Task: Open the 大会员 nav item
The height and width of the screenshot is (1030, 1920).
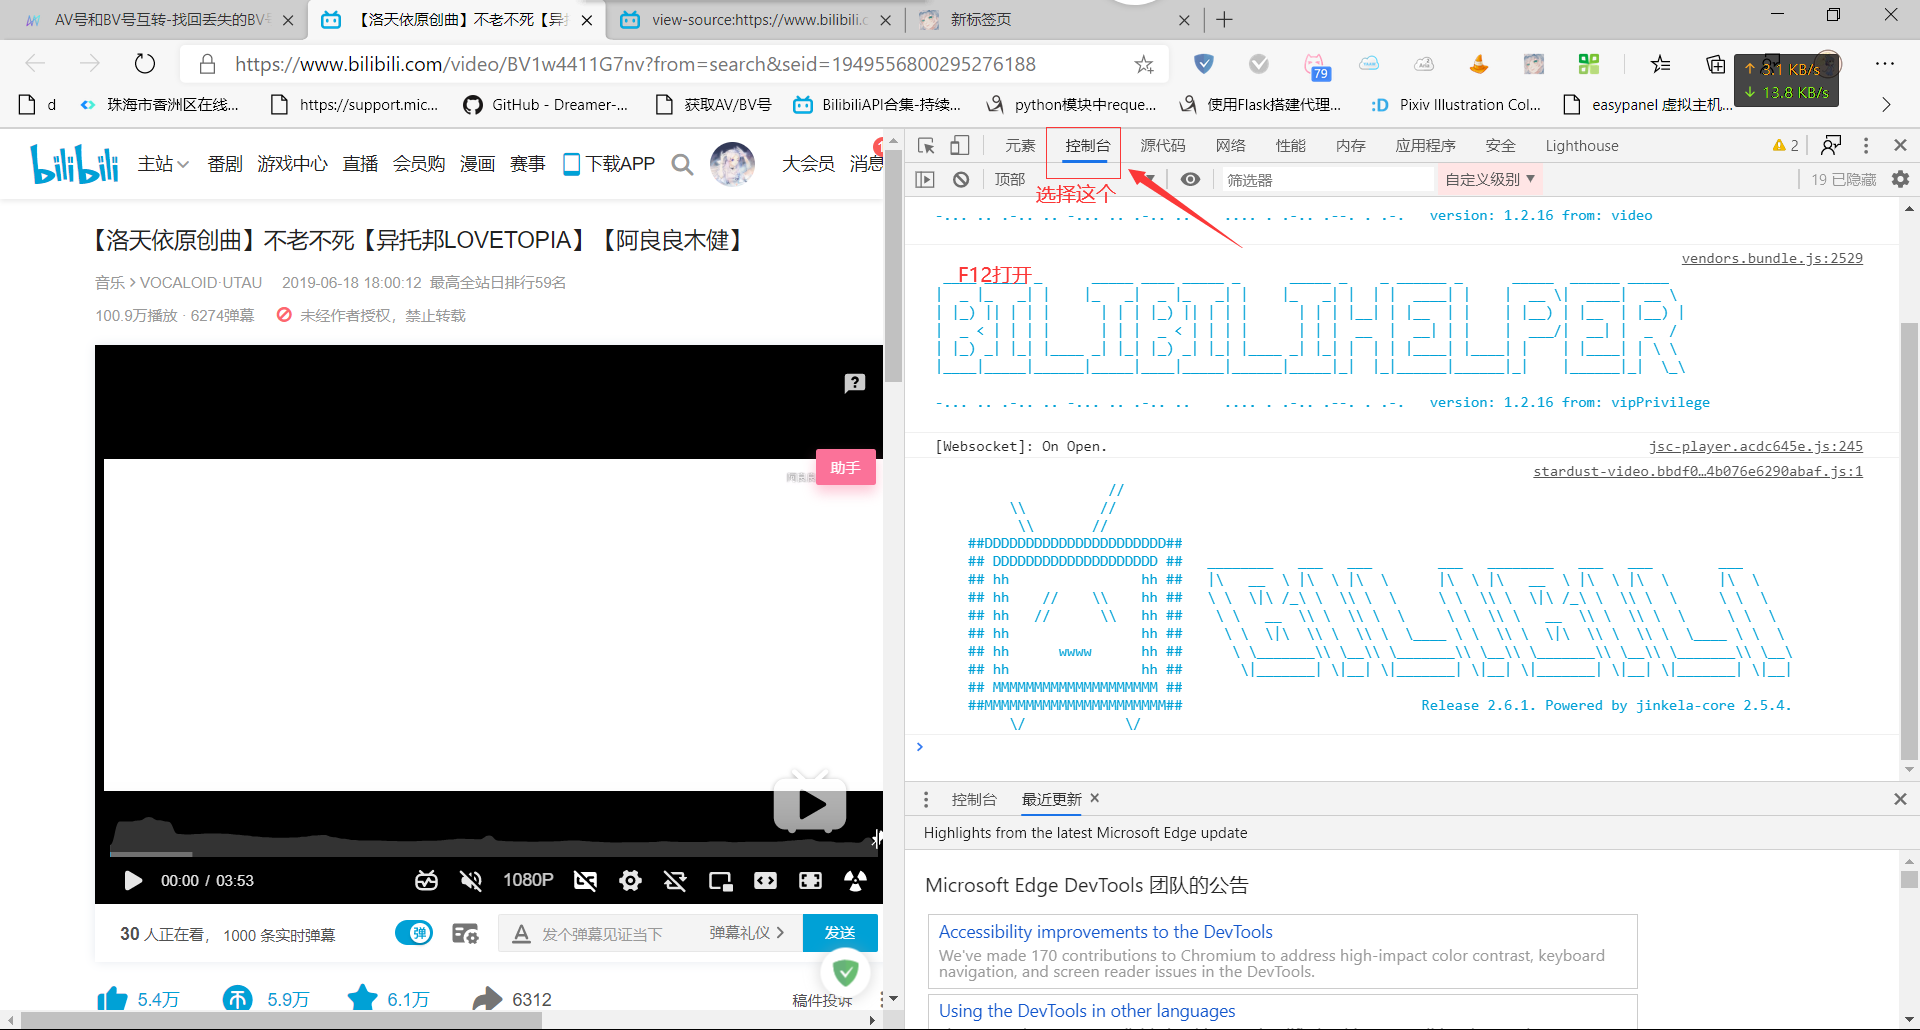Action: [808, 164]
